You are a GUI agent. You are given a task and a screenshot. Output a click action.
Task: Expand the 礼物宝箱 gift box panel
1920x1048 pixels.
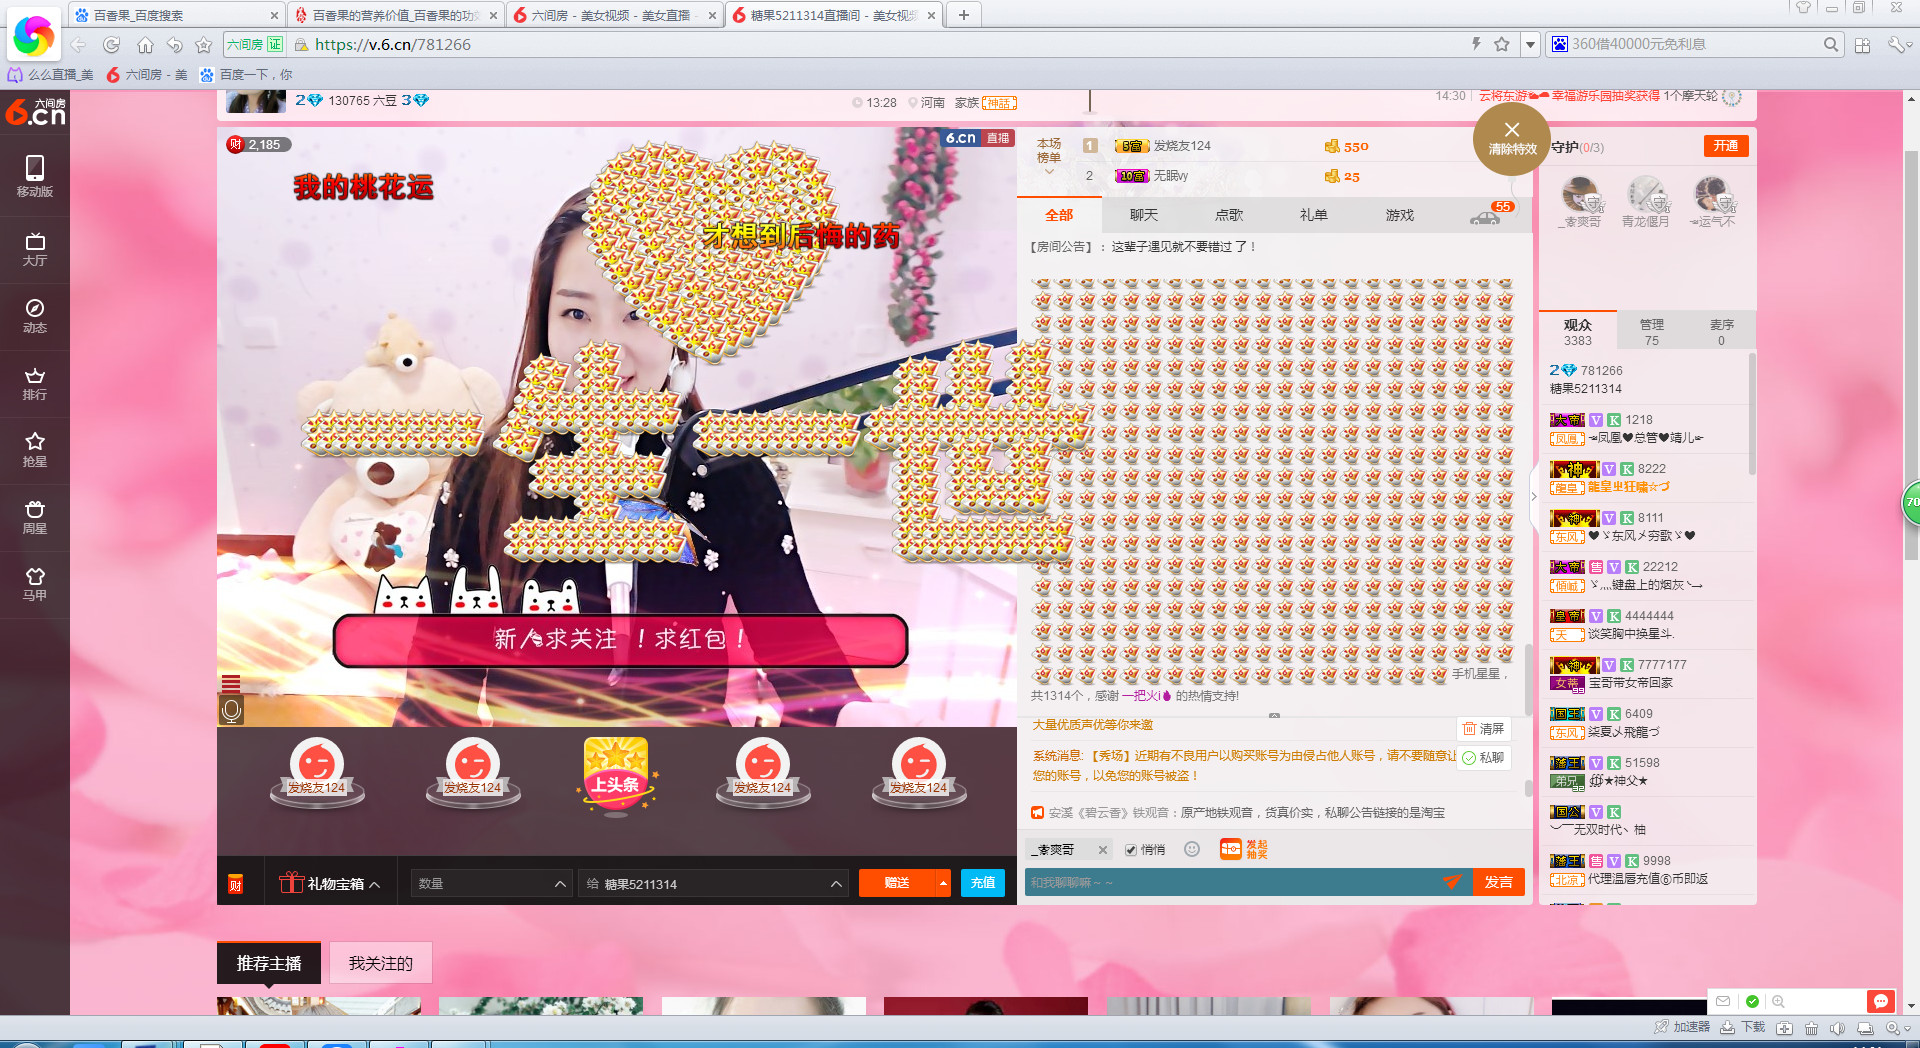click(x=331, y=883)
